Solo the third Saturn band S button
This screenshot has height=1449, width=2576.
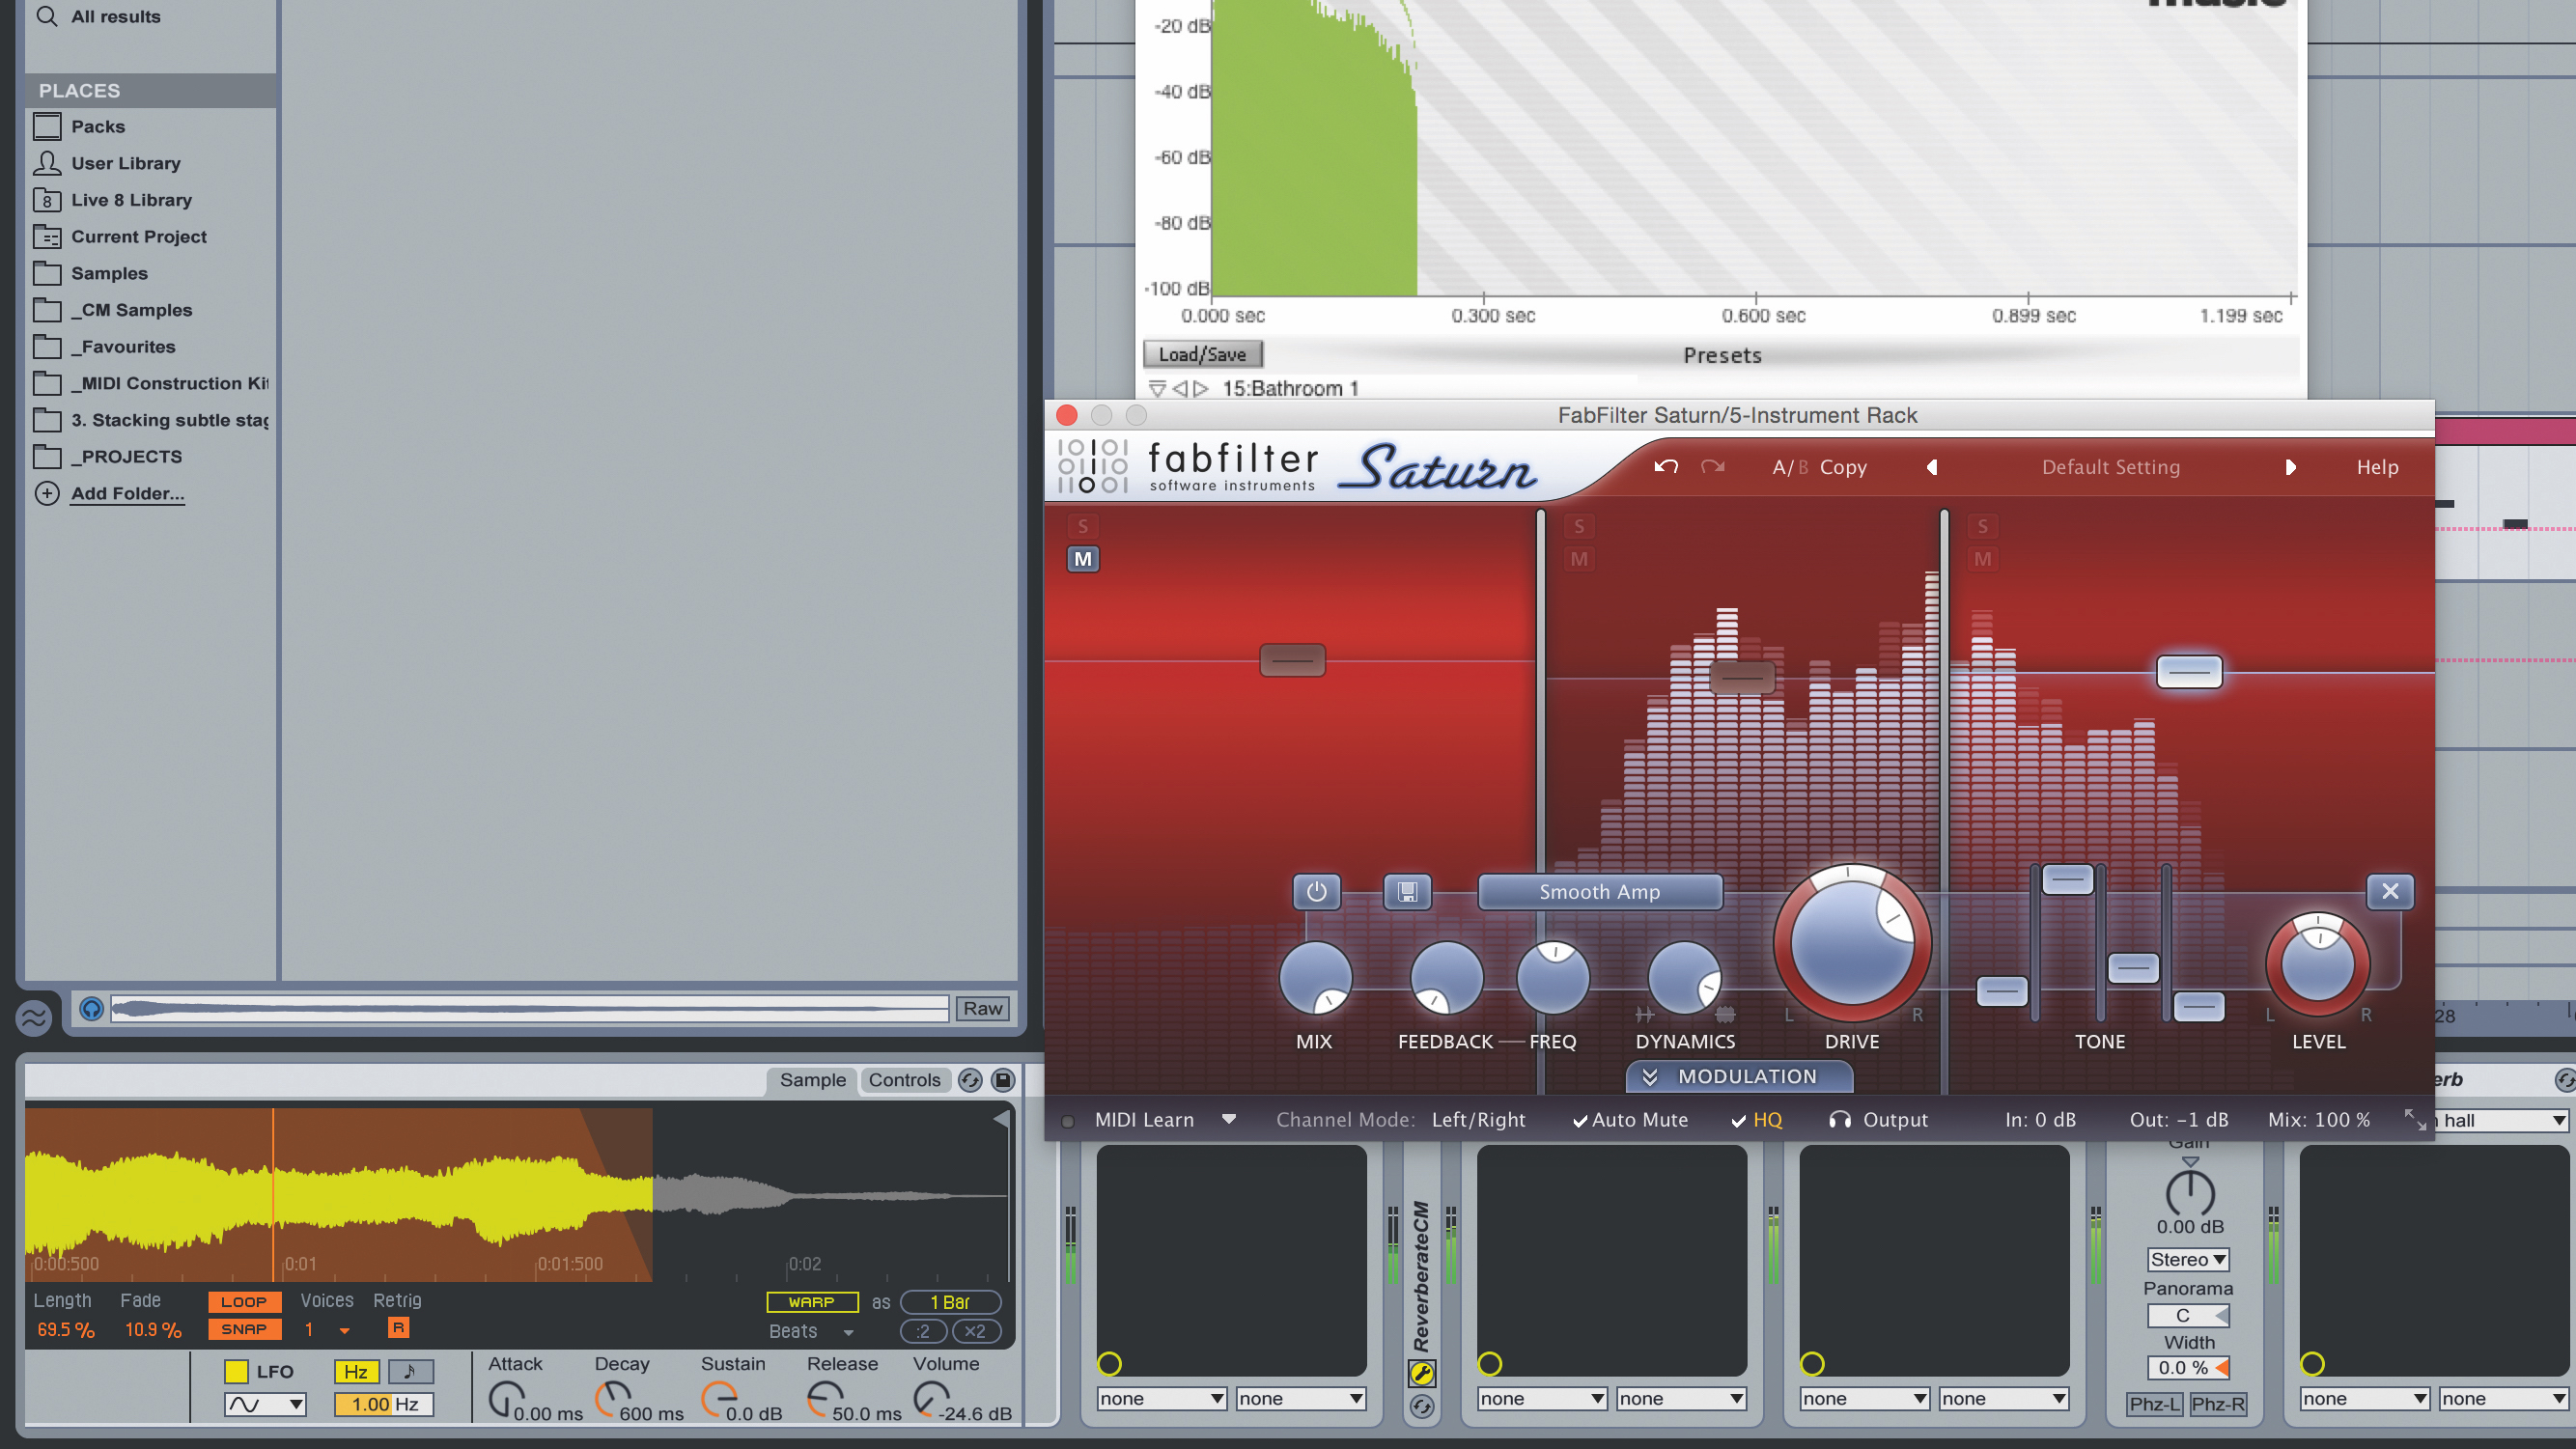[x=1983, y=526]
